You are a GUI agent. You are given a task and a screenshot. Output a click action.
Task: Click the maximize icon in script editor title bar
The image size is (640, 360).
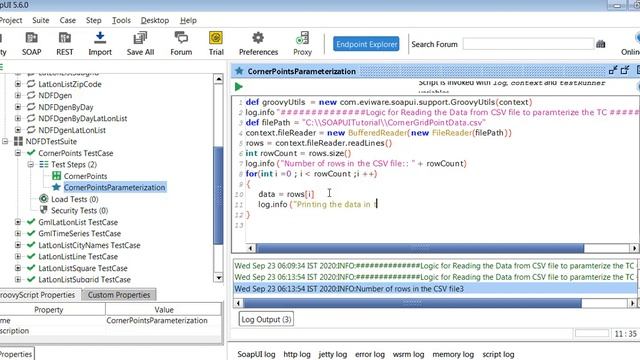click(x=625, y=71)
